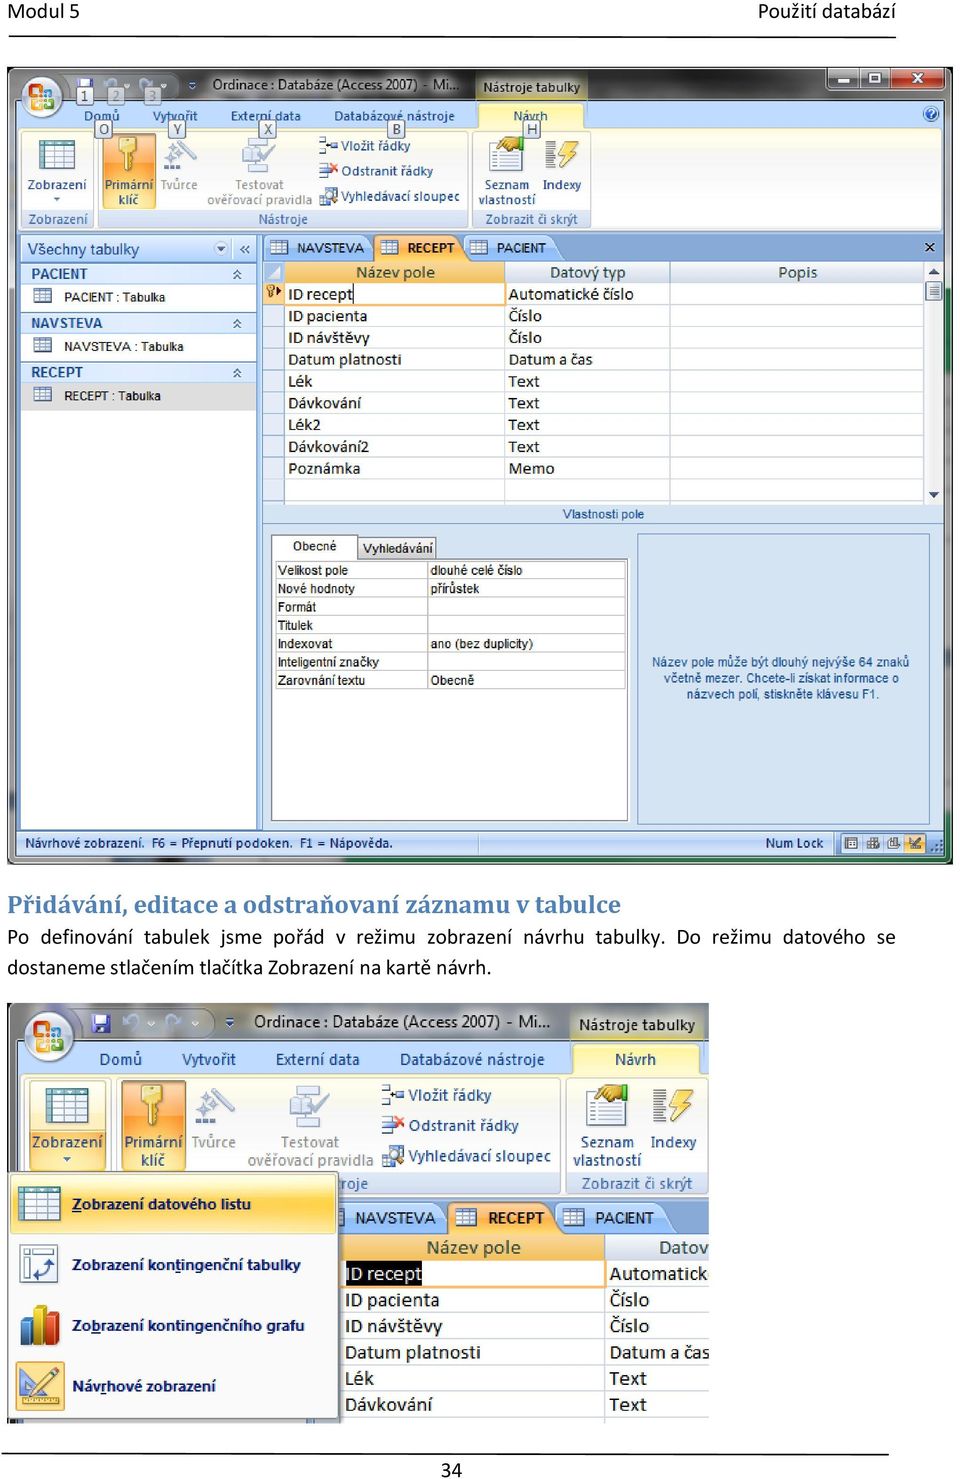
Task: Click Testovat ověřovací pravidla in upper ribbon
Action: tap(259, 171)
